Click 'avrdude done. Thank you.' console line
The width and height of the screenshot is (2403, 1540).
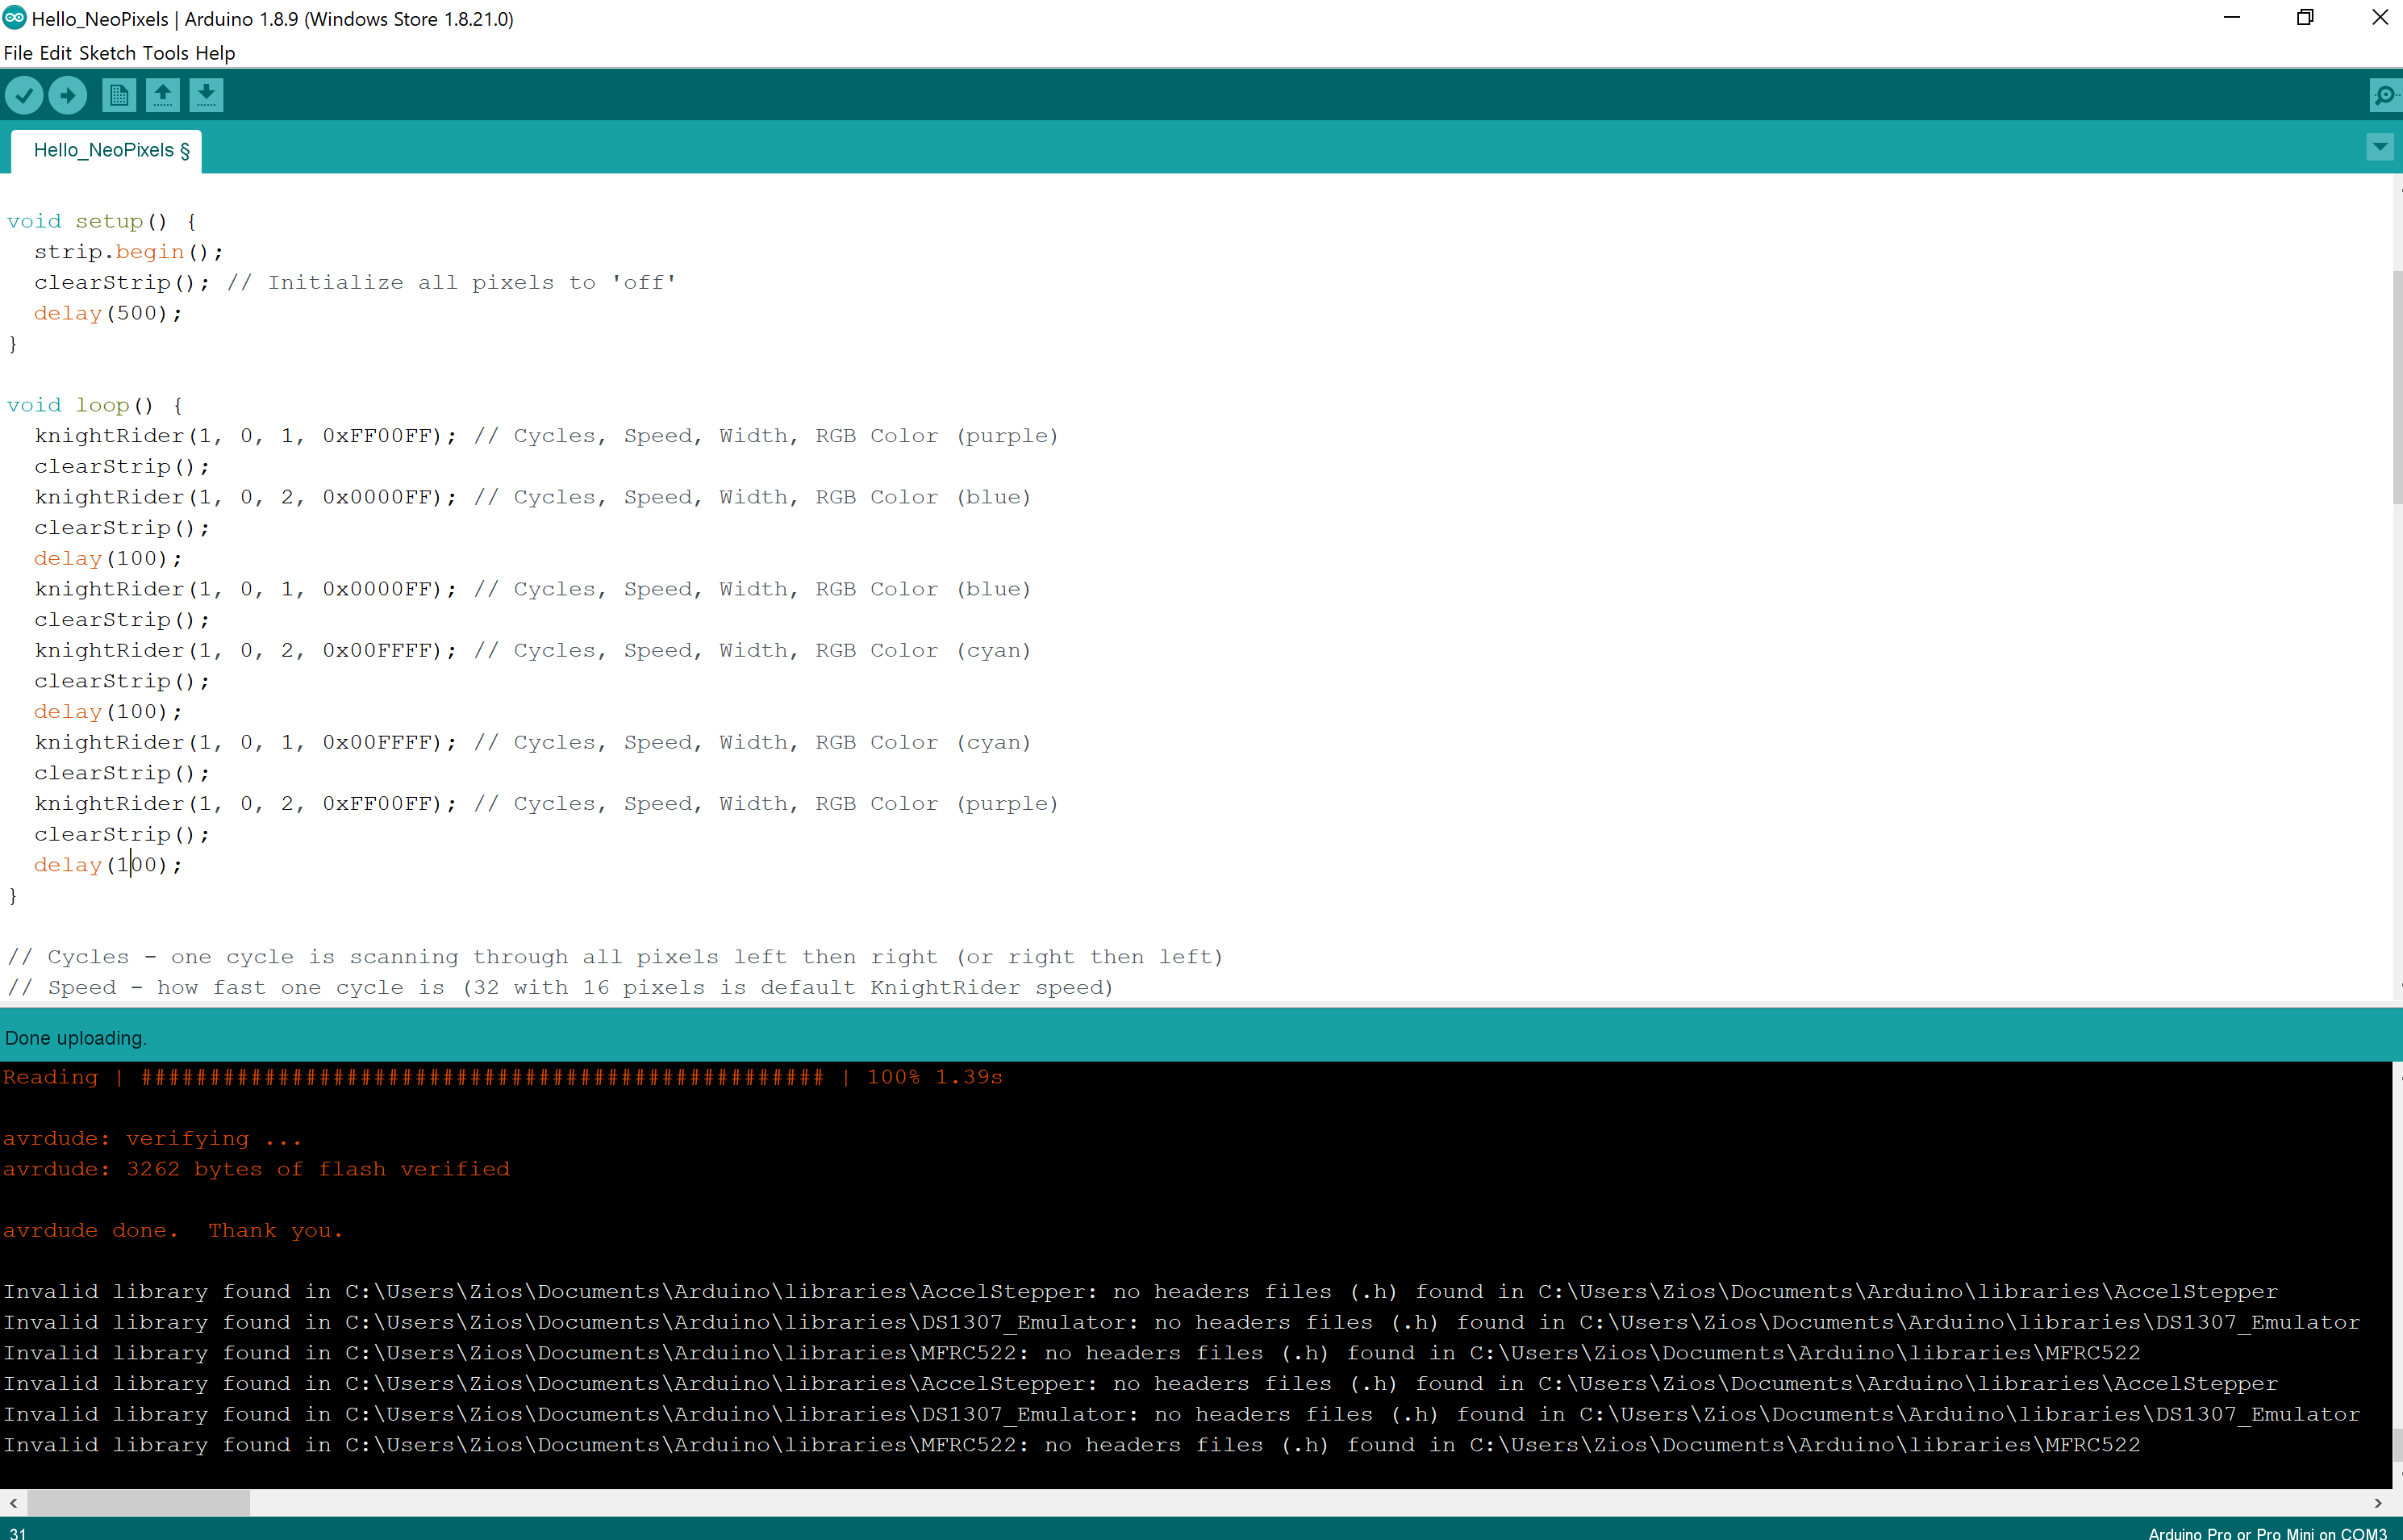[173, 1230]
